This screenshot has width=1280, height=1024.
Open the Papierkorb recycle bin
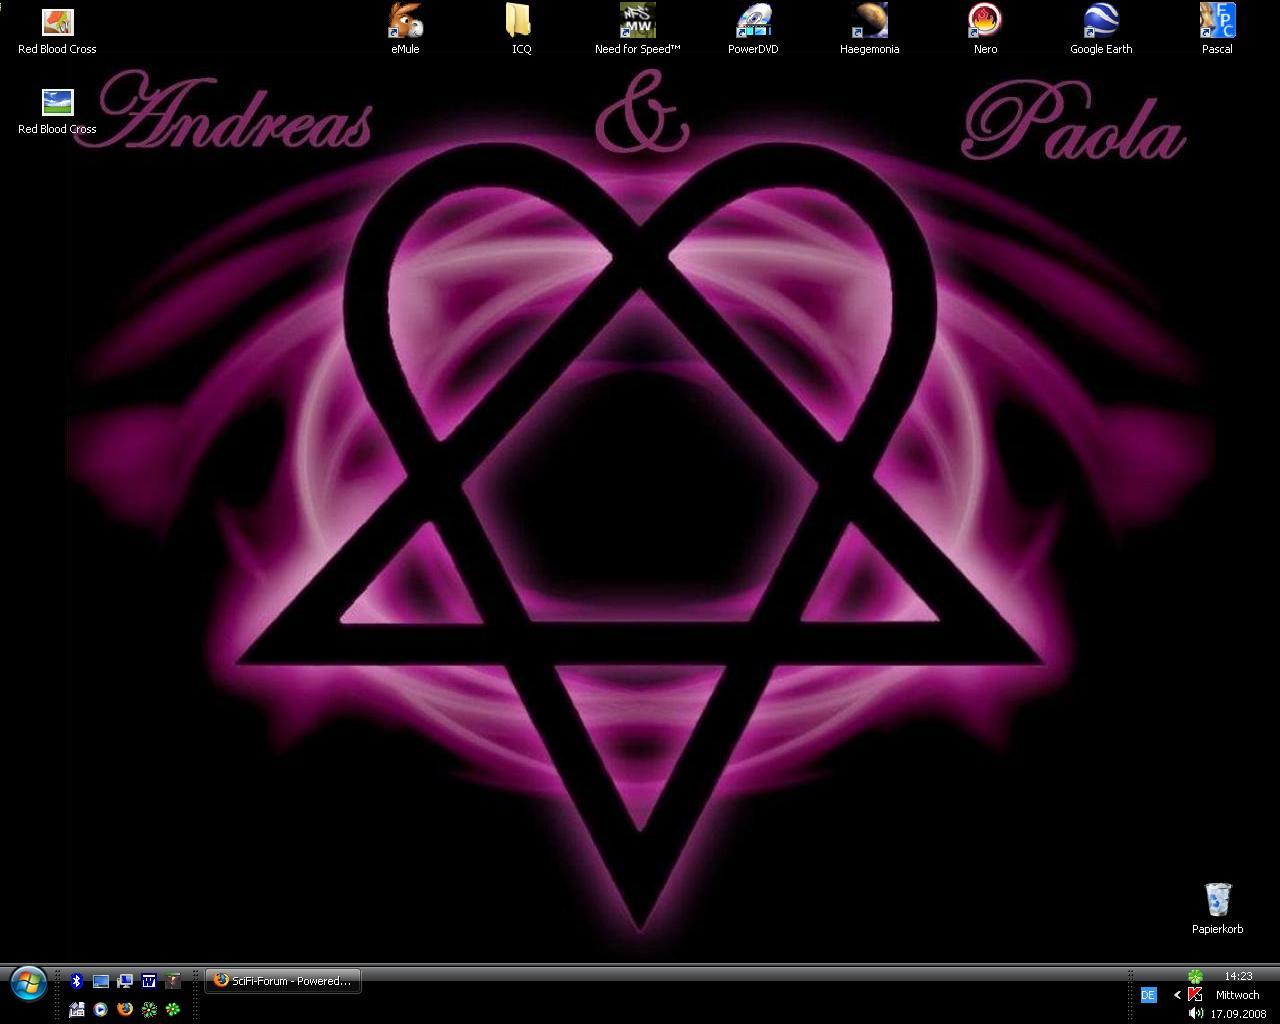point(1217,900)
